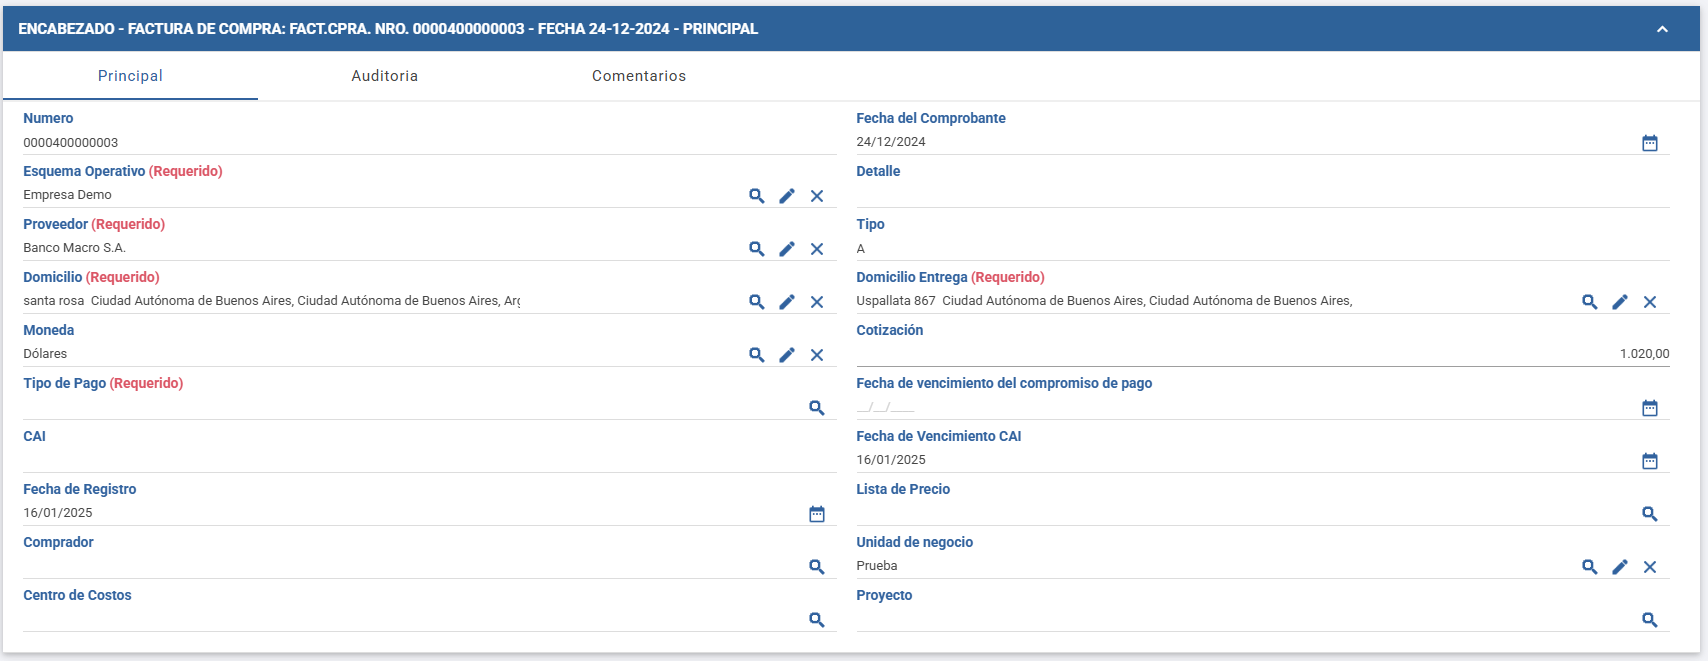Viewport: 1708px width, 661px height.
Task: Search for a Proveedor using magnifier icon
Action: pos(757,249)
